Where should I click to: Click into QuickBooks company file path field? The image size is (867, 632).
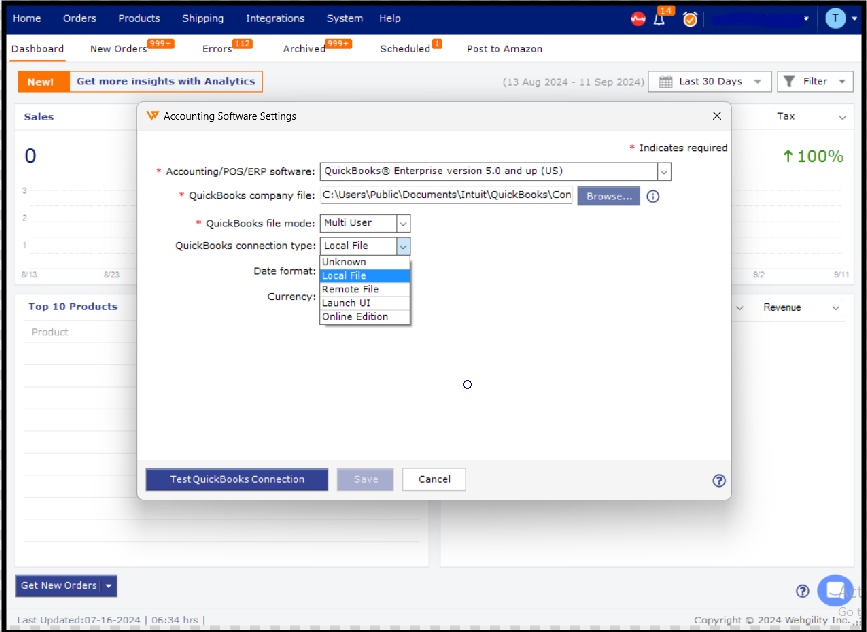pyautogui.click(x=446, y=195)
